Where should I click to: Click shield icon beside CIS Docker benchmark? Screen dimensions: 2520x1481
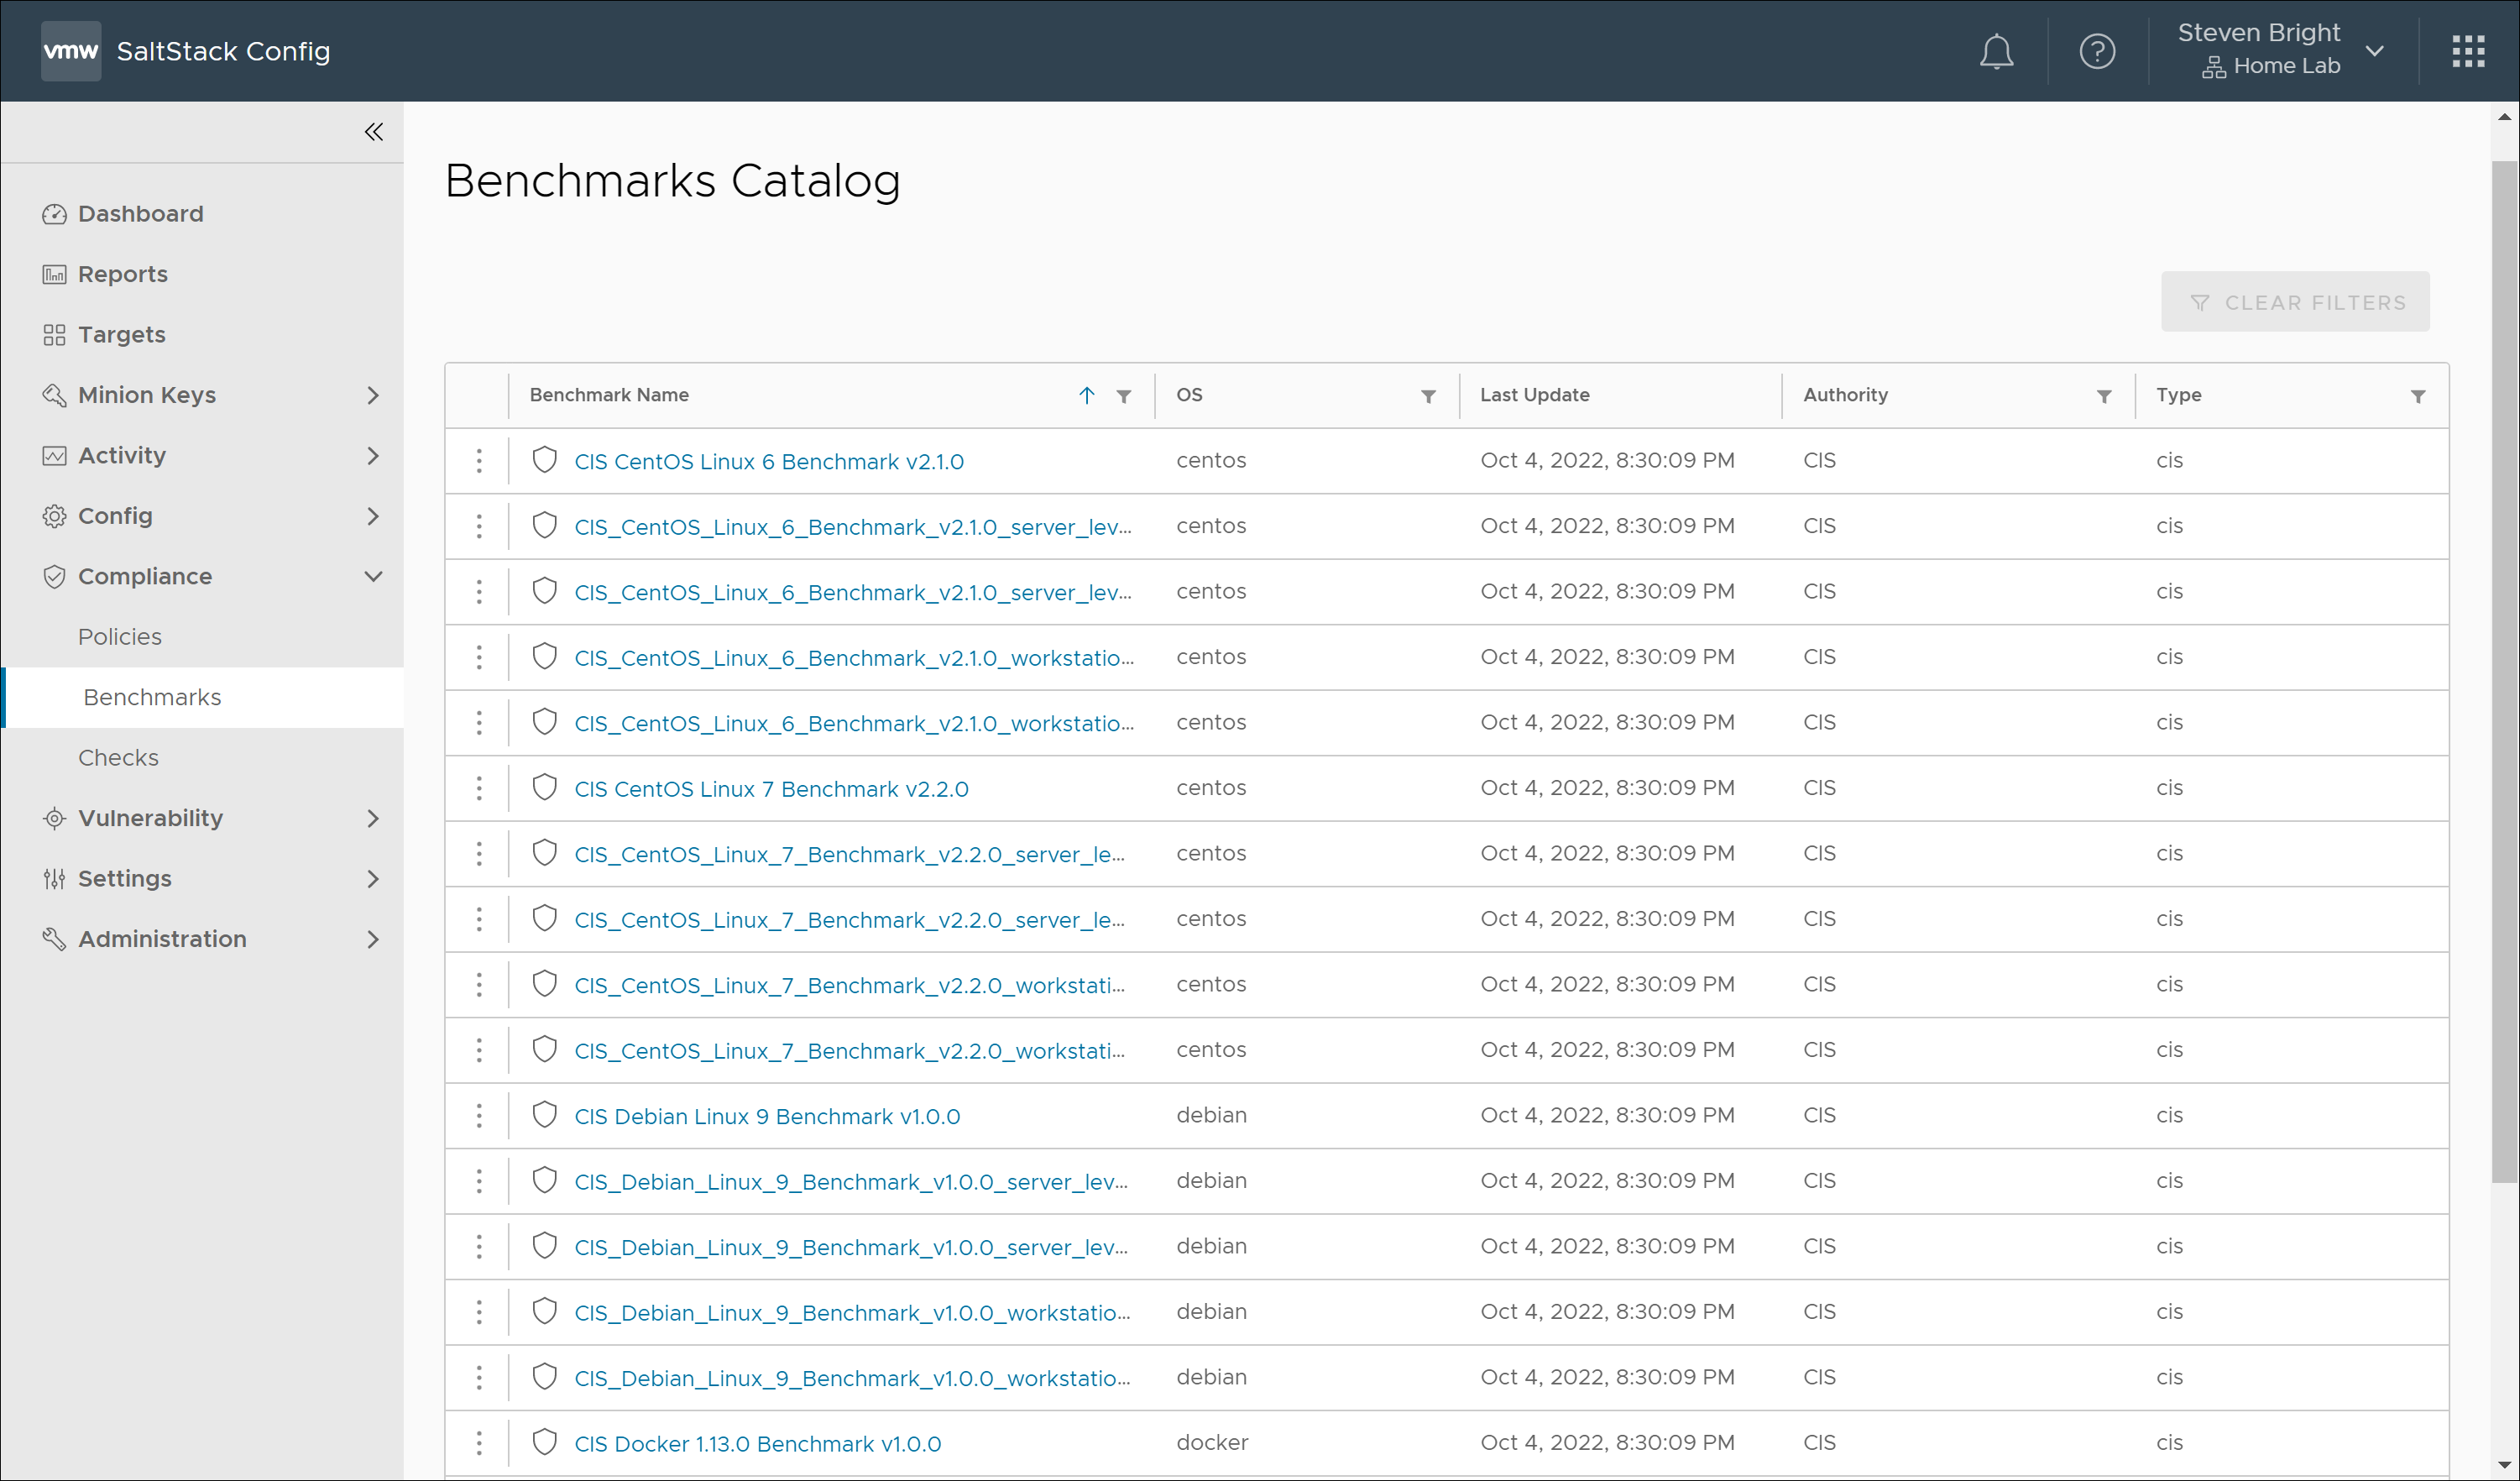(544, 1441)
